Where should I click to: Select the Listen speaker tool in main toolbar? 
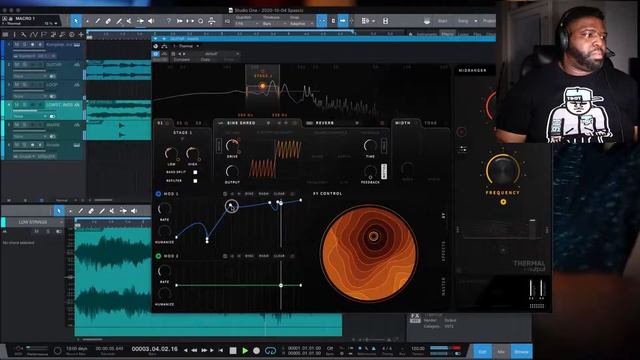(x=151, y=21)
